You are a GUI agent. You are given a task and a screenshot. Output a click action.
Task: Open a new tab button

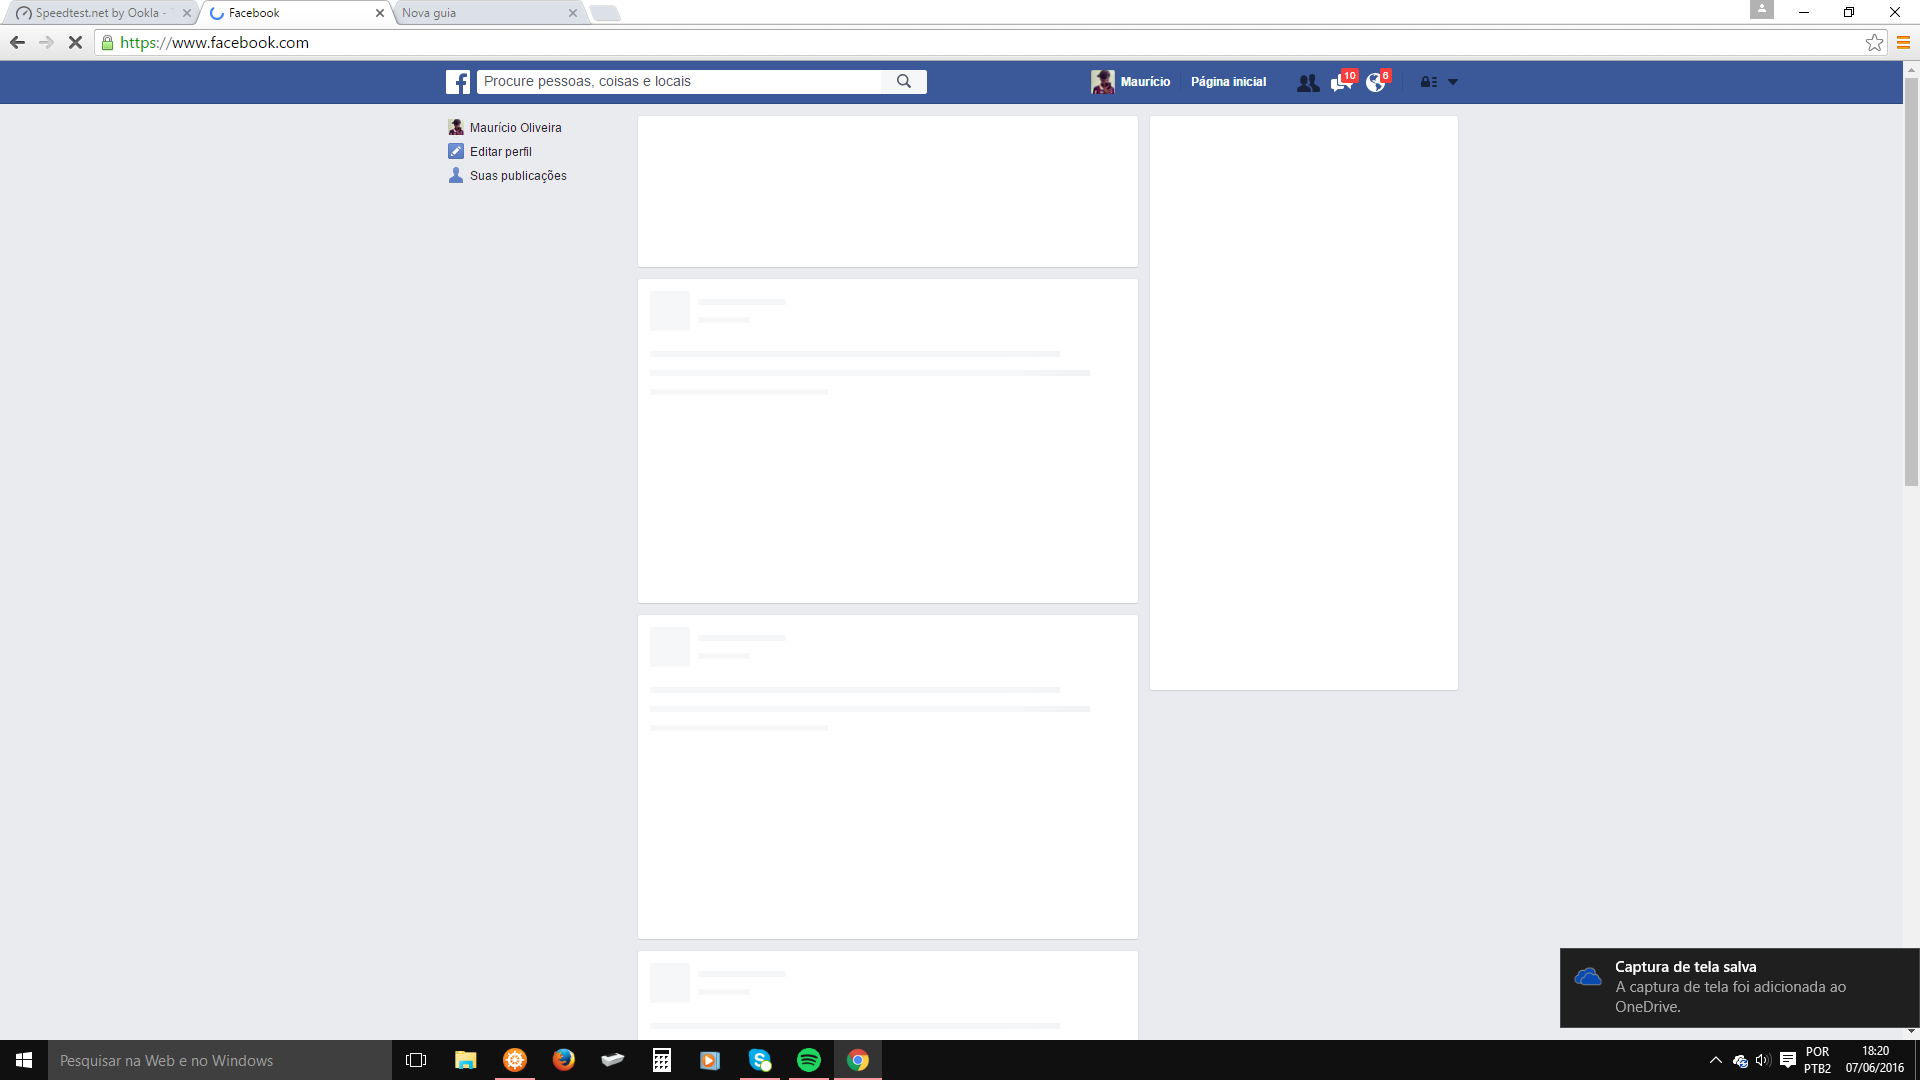click(605, 13)
